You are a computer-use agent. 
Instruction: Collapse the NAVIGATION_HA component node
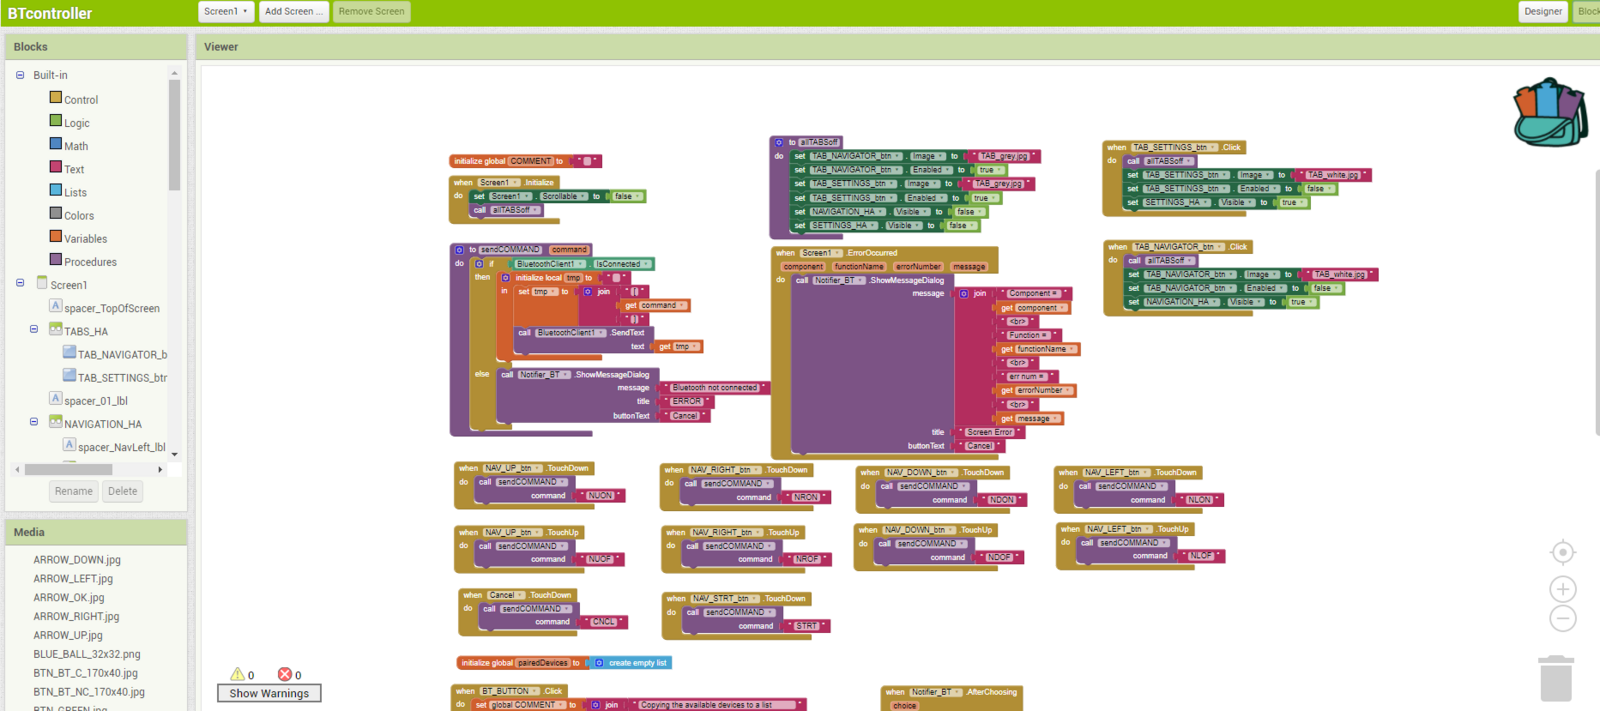click(34, 422)
